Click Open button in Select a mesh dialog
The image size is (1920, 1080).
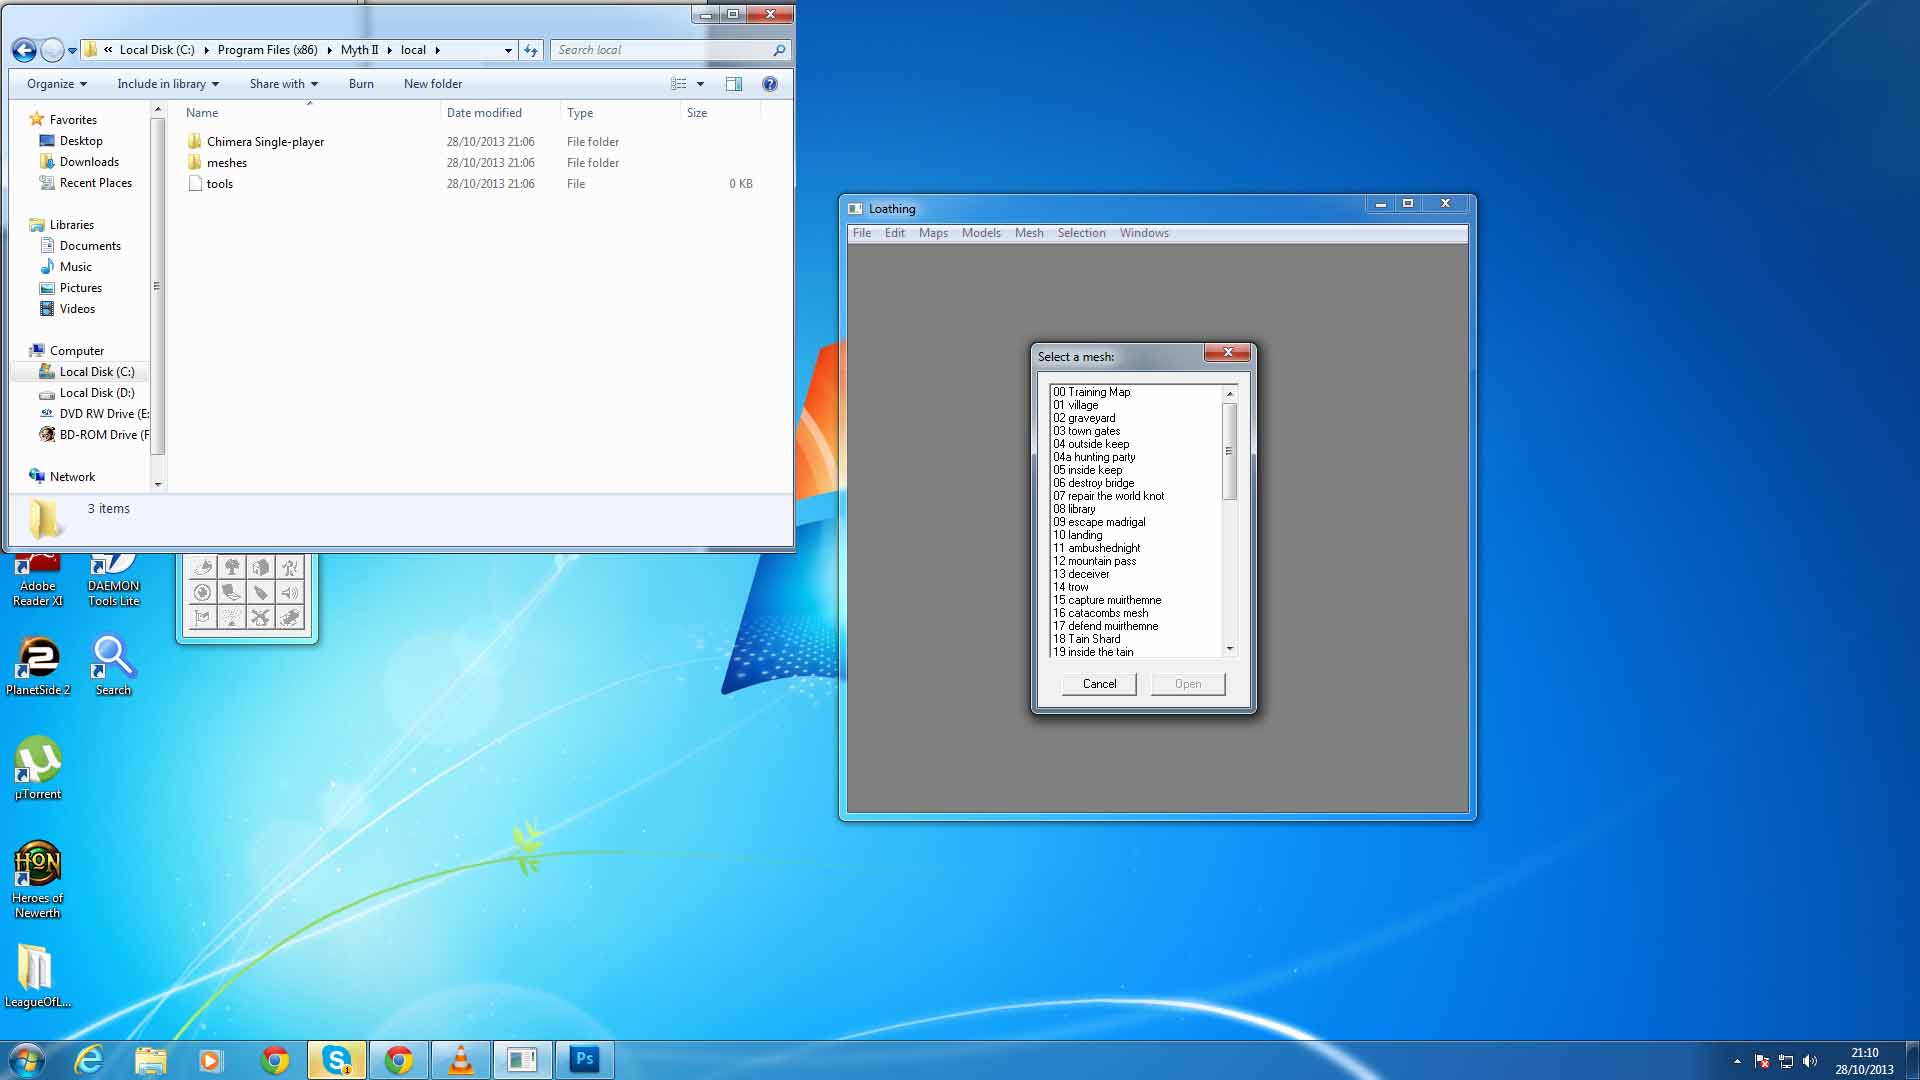tap(1185, 683)
